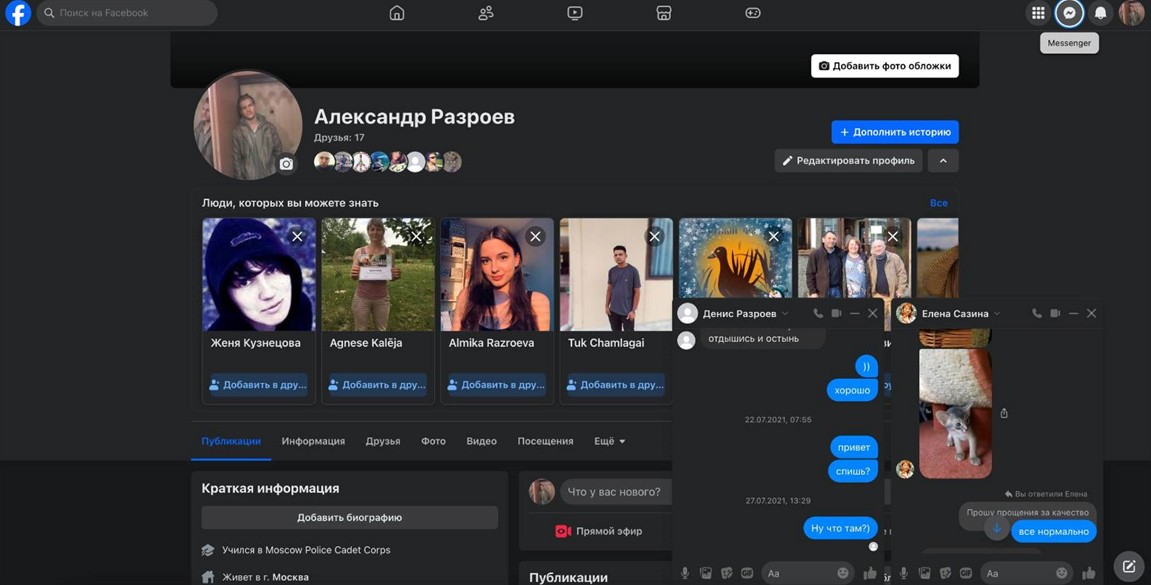Collapse suggestions with the chevron-up button
The width and height of the screenshot is (1151, 585).
click(943, 161)
